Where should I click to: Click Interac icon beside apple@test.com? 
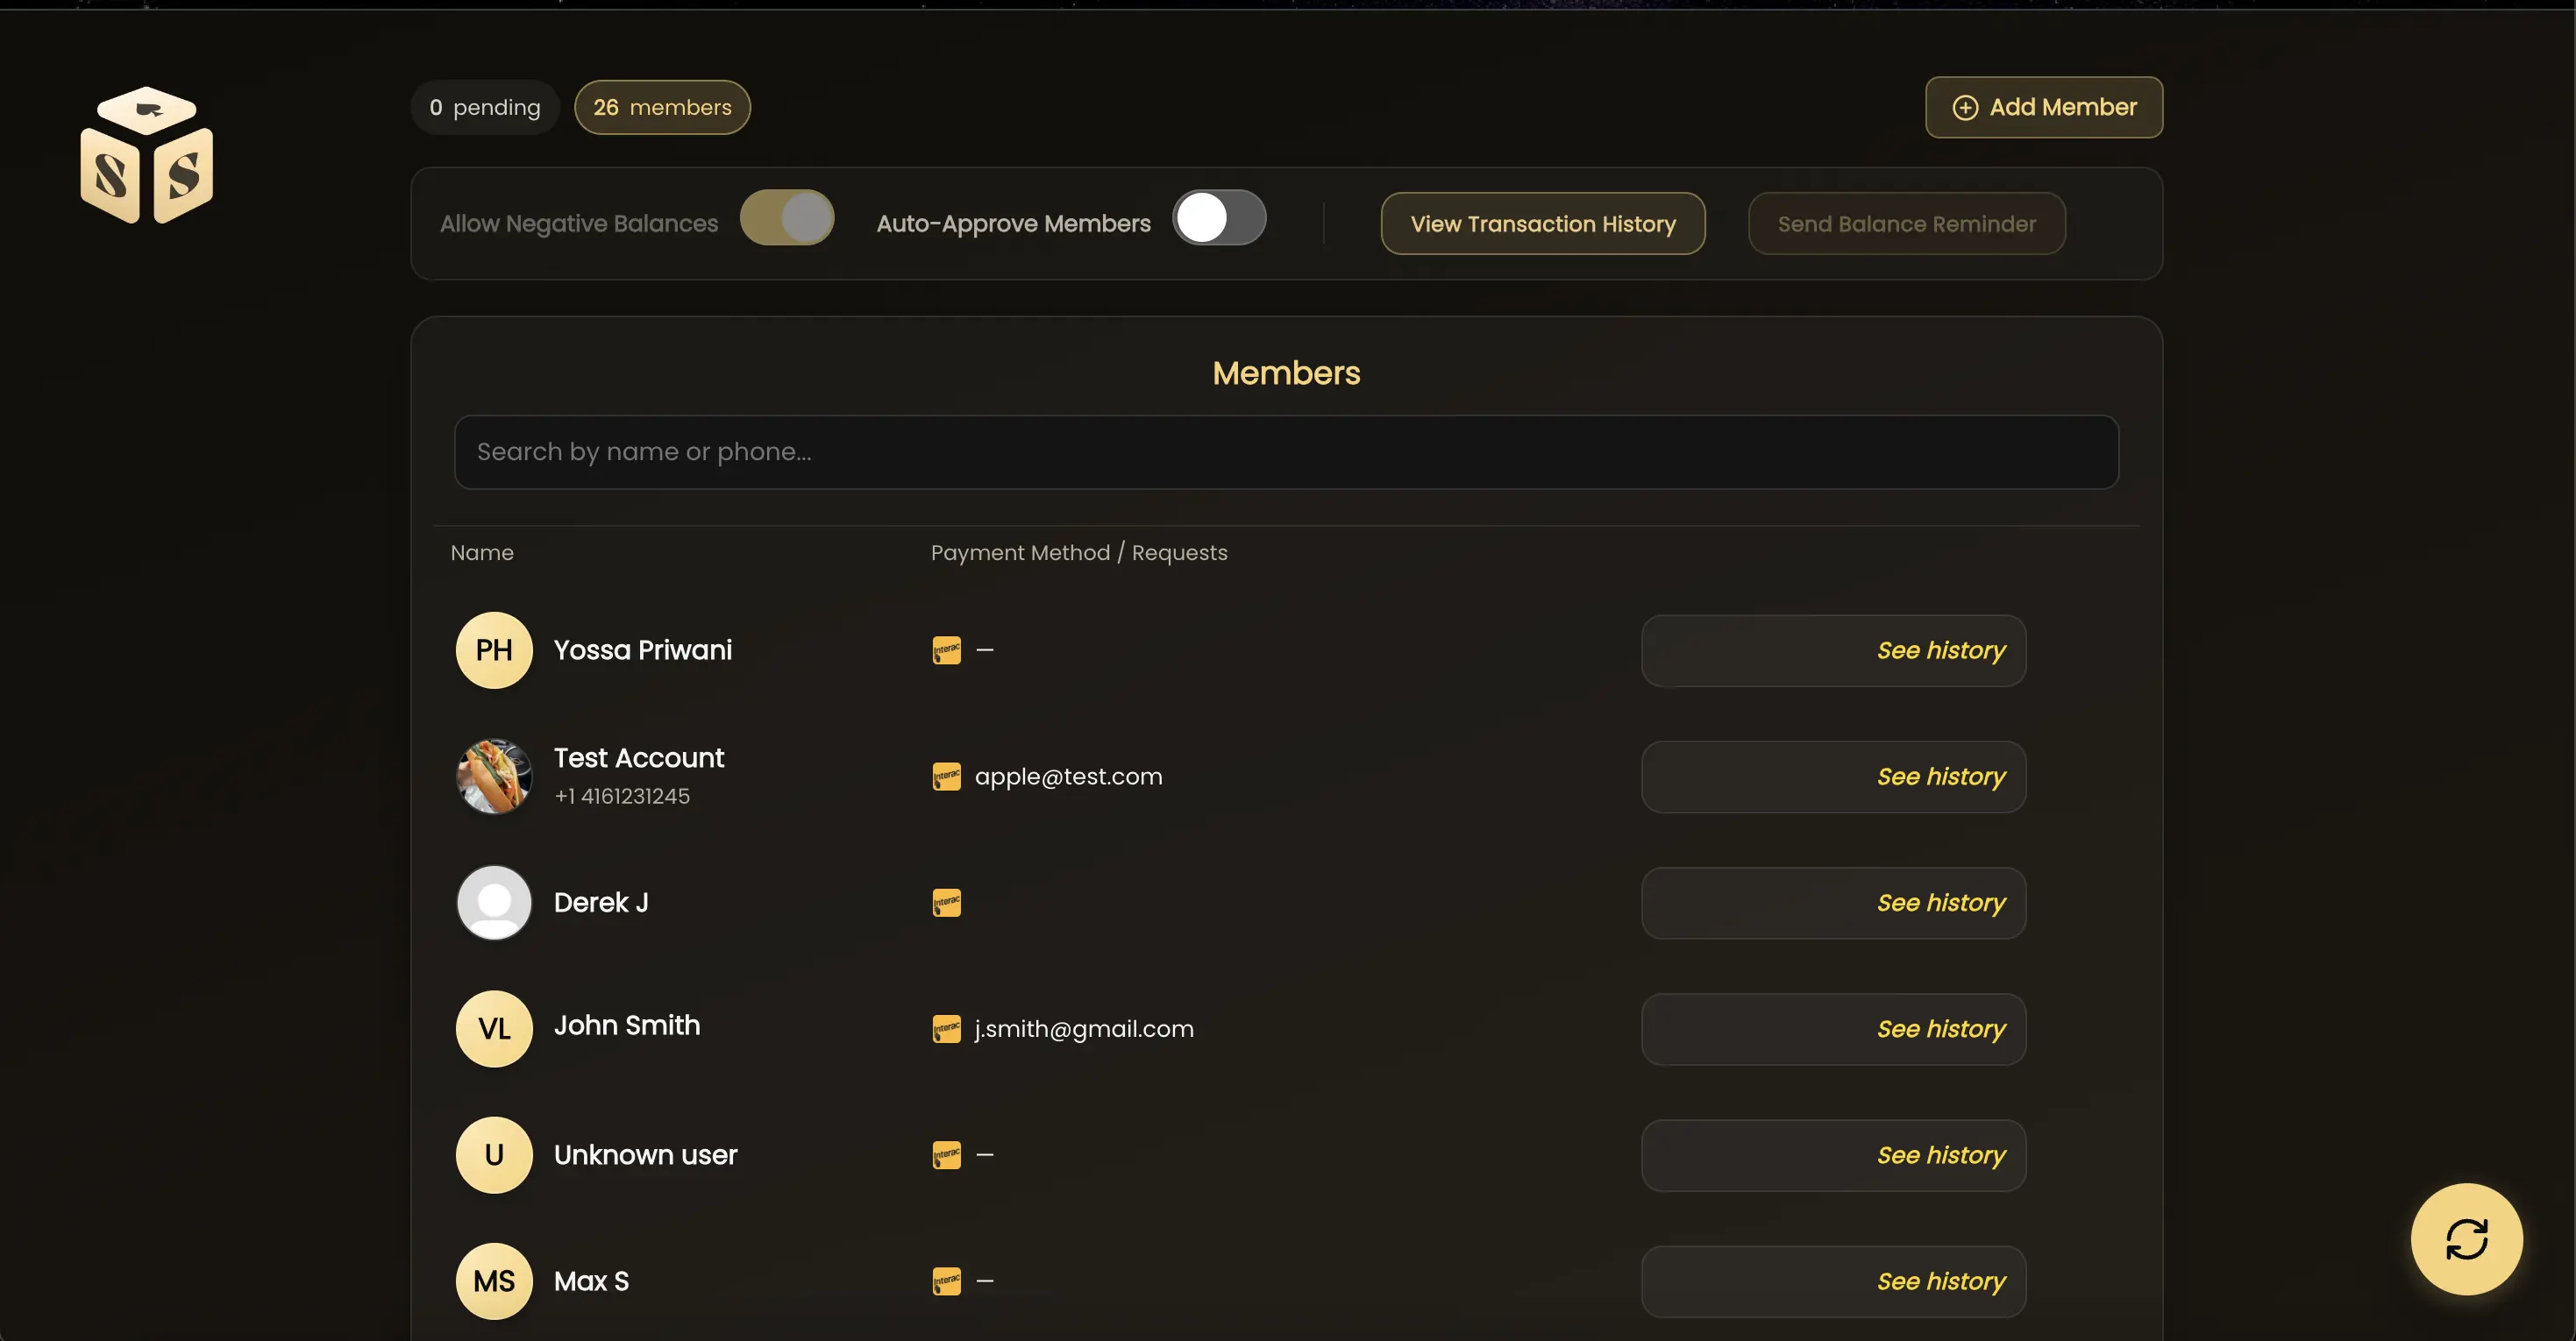point(946,776)
